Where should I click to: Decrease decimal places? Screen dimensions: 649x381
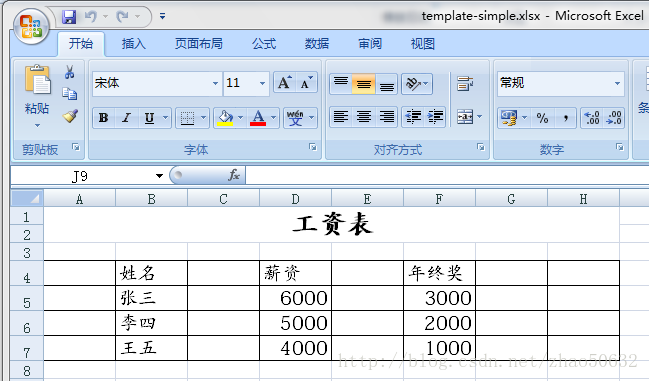[x=614, y=118]
